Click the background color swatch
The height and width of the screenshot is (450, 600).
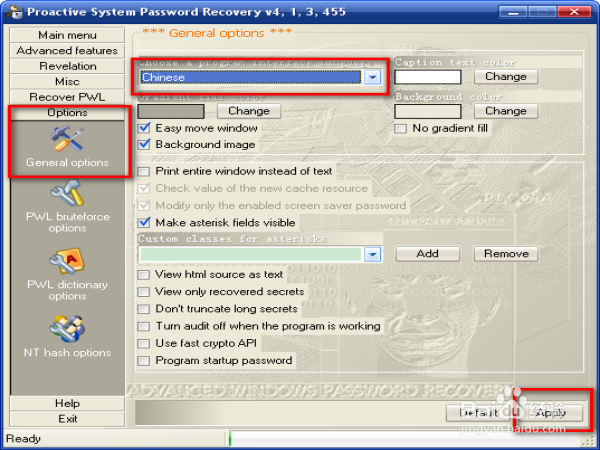click(x=428, y=111)
